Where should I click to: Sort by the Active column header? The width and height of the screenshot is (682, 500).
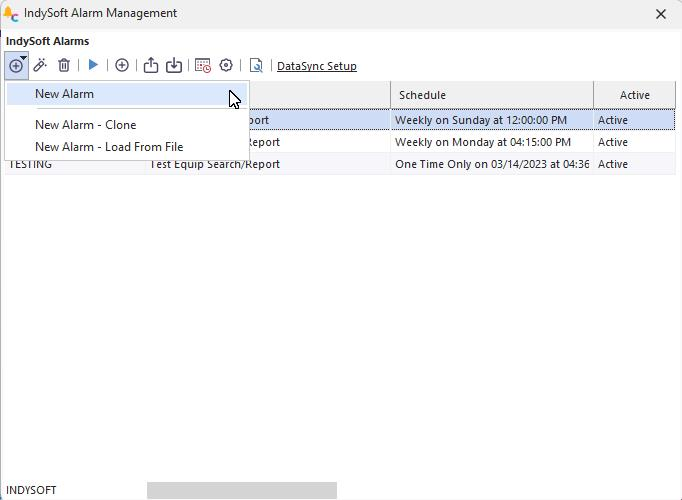click(634, 95)
